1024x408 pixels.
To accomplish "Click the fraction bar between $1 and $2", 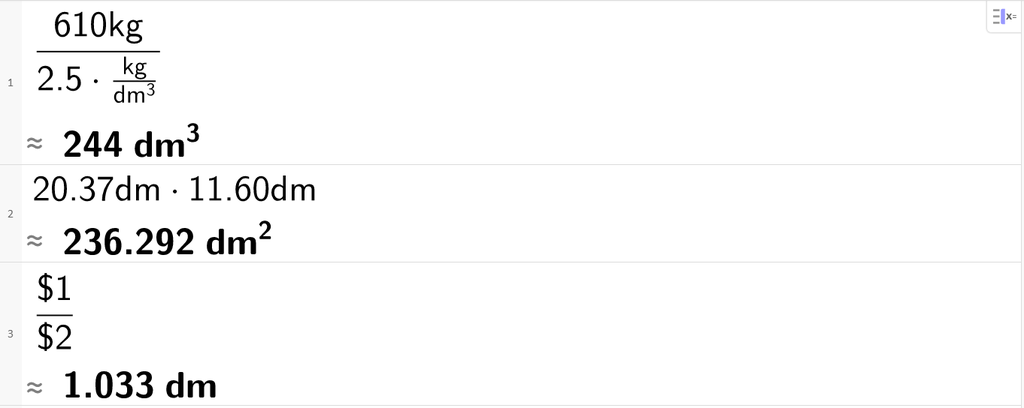I will tap(54, 315).
